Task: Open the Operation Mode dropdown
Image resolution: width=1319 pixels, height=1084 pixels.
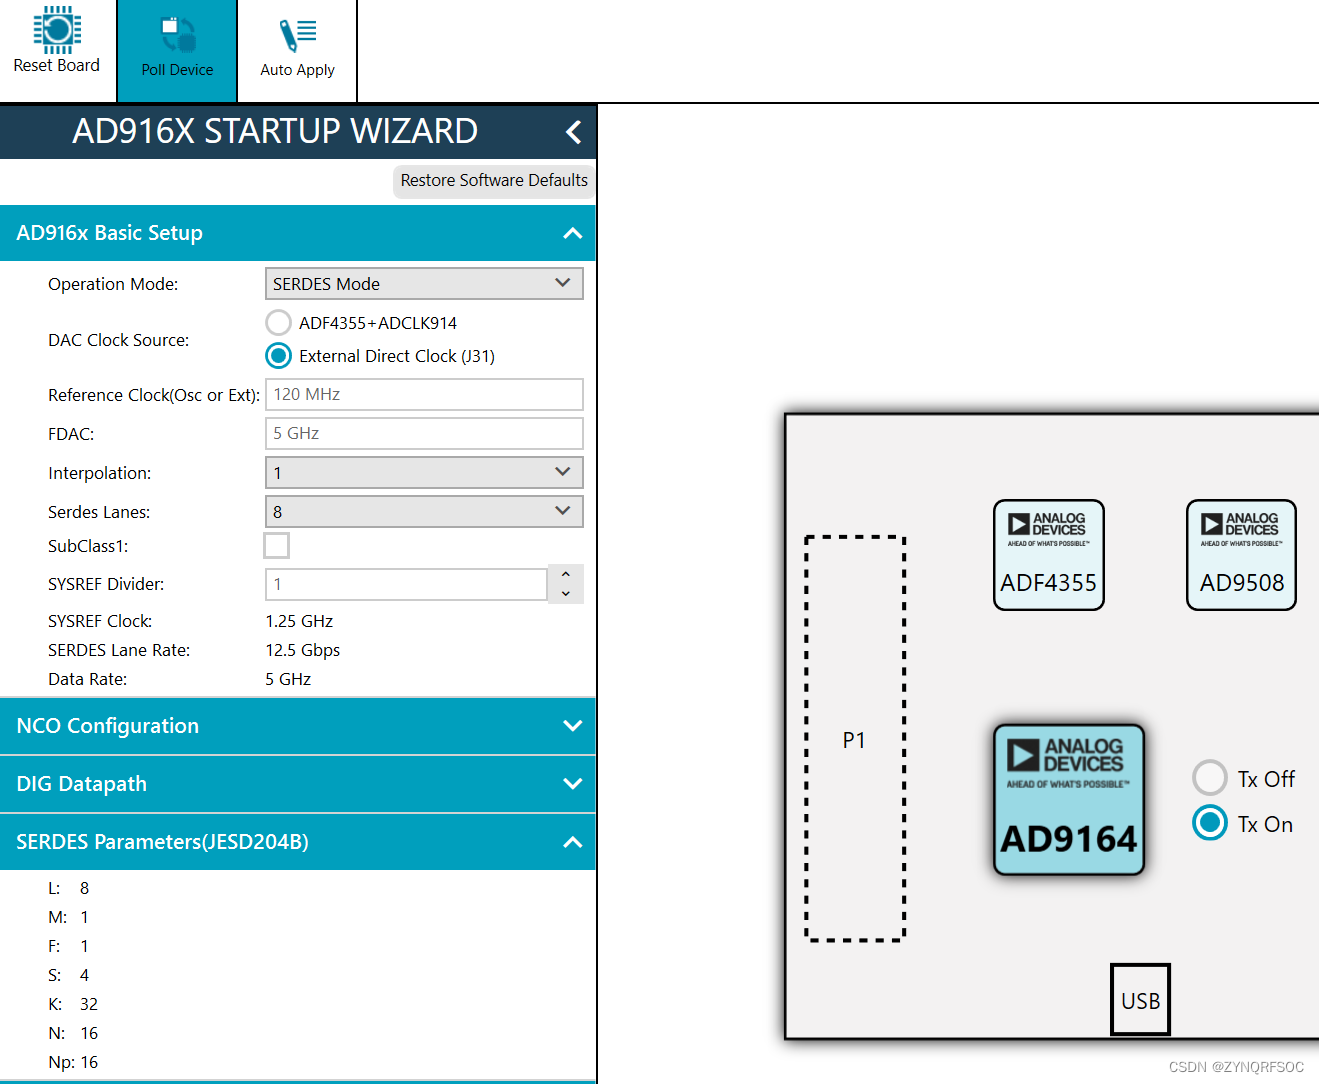Action: click(x=424, y=284)
